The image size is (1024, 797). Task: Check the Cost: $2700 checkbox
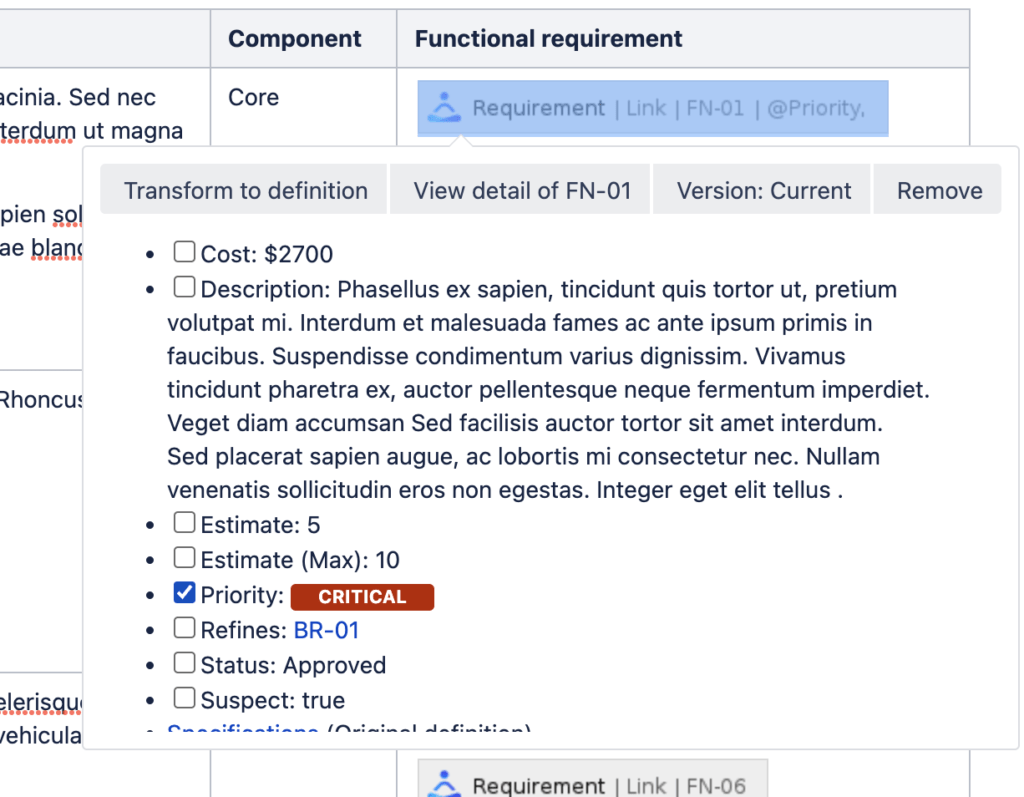point(184,252)
